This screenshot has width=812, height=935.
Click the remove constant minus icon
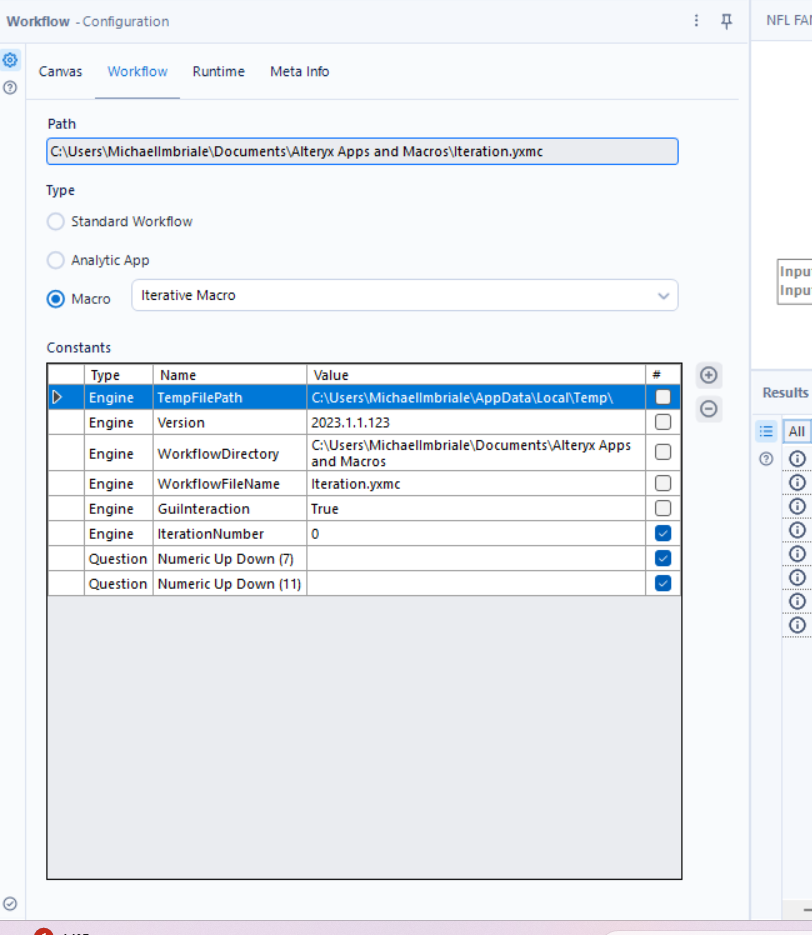click(709, 408)
